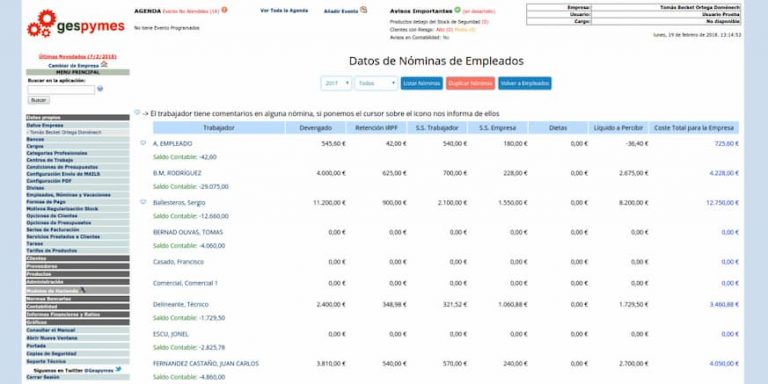The height and width of the screenshot is (384, 768).
Task: Open the 2017 year dropdown
Action: [336, 83]
